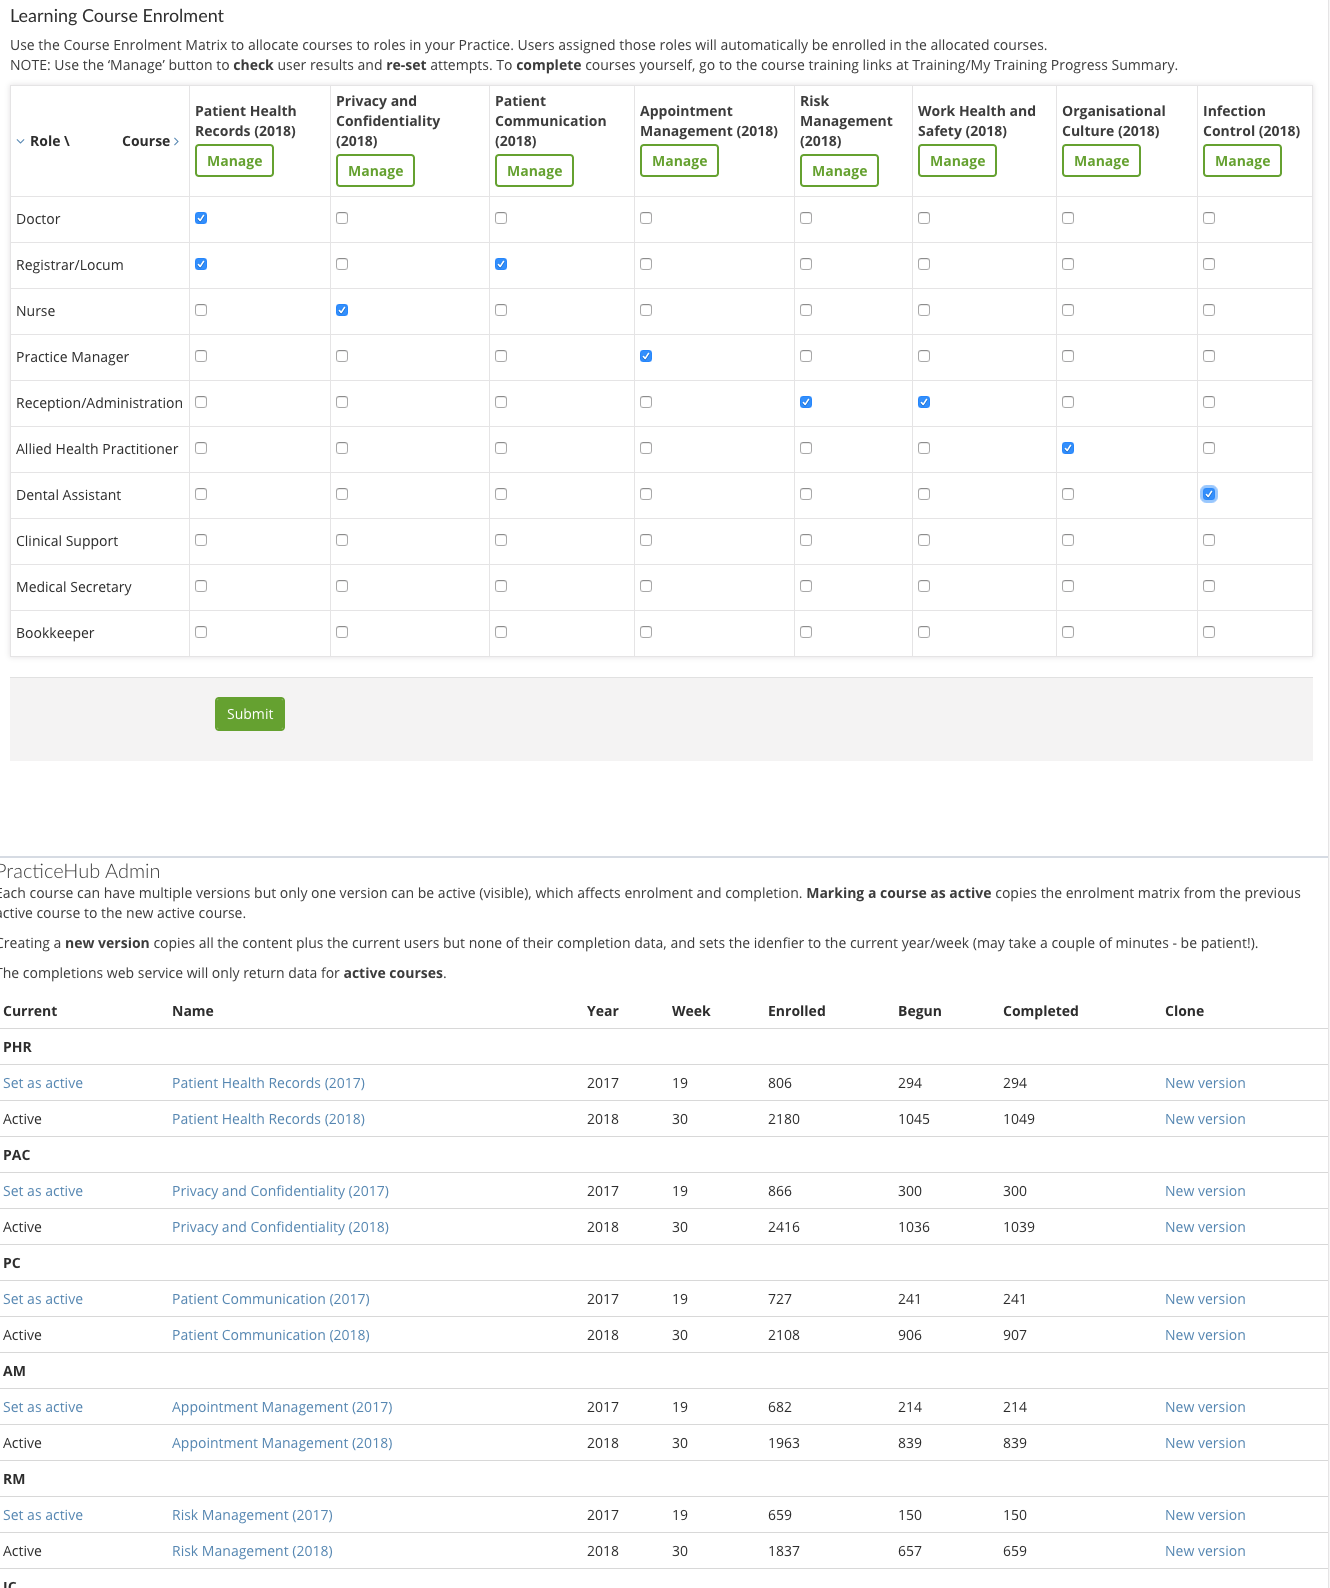1330x1588 pixels.
Task: Open Patient Health Records (2018) course link
Action: [268, 1119]
